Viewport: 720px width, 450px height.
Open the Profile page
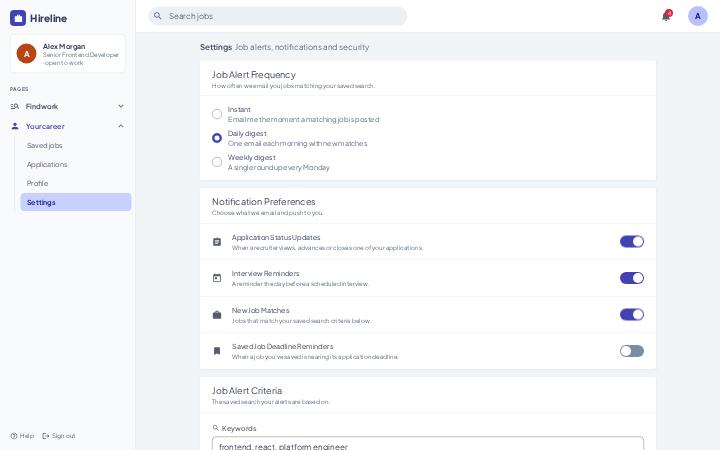76,183
